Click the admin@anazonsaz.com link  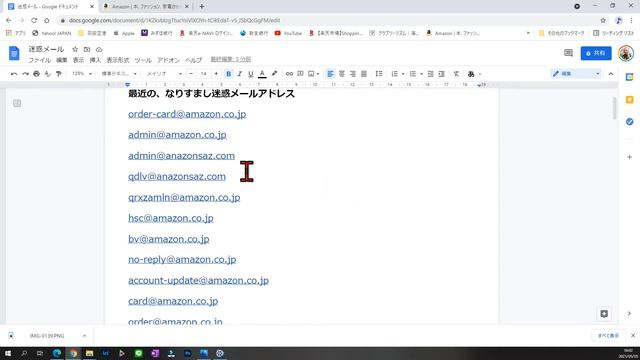(x=181, y=156)
